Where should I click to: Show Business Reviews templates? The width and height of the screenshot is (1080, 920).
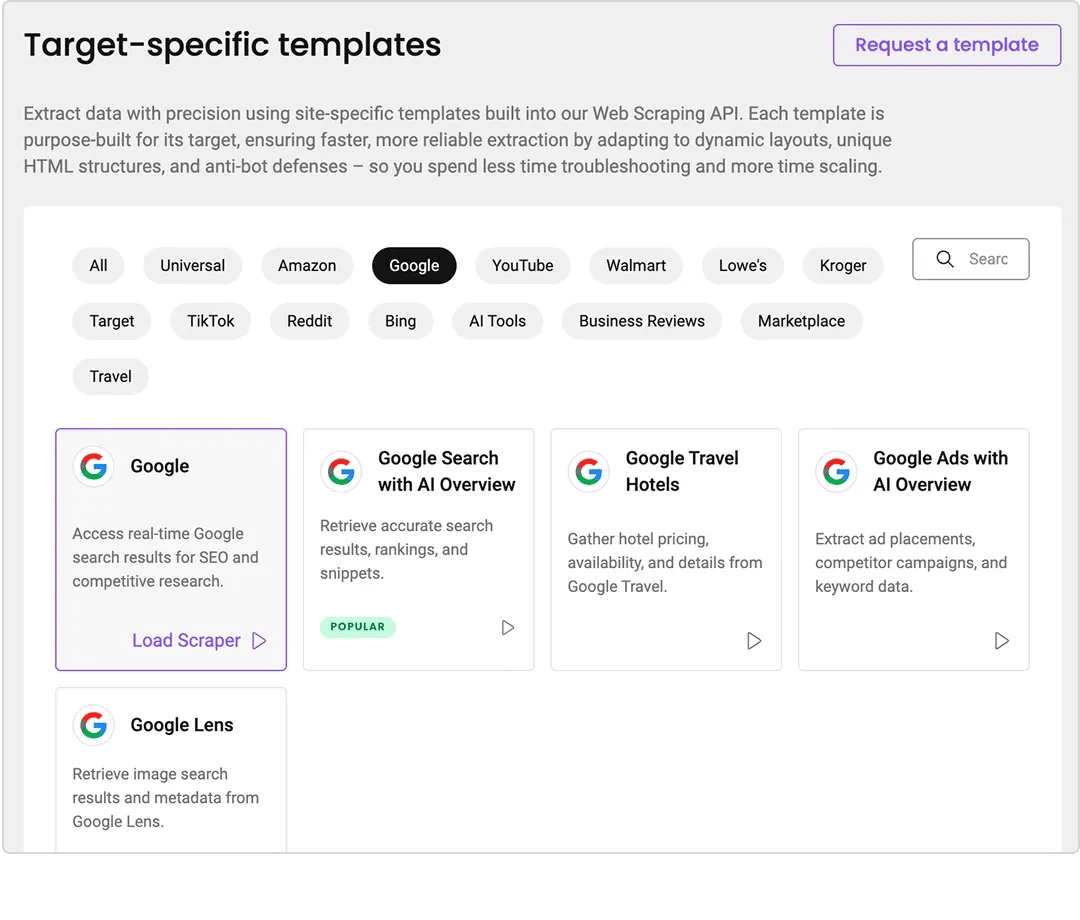[x=642, y=321]
